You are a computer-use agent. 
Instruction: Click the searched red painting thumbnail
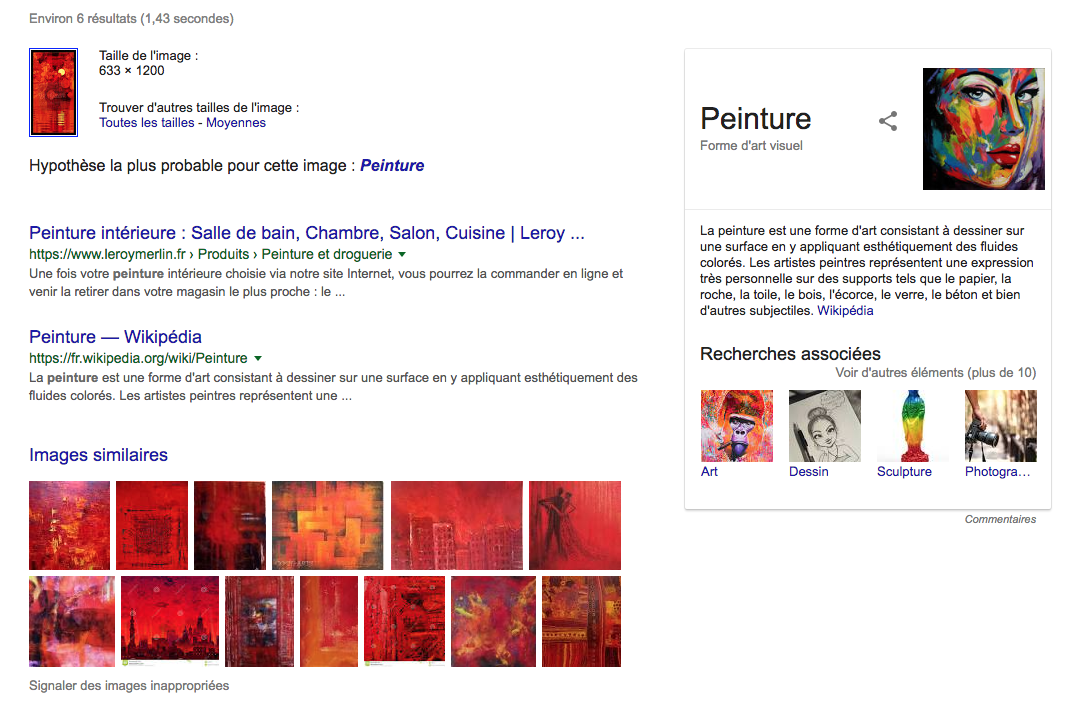(54, 92)
